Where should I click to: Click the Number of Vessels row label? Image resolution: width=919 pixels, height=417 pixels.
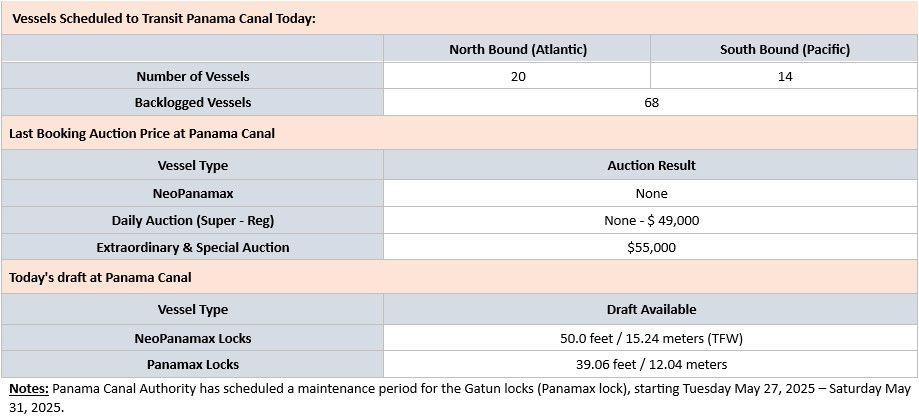point(192,76)
